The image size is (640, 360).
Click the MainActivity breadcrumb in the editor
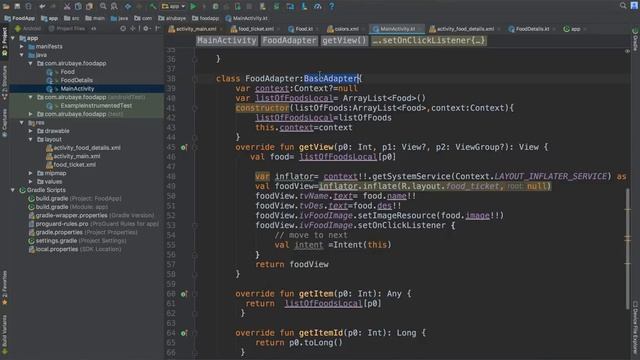point(227,41)
